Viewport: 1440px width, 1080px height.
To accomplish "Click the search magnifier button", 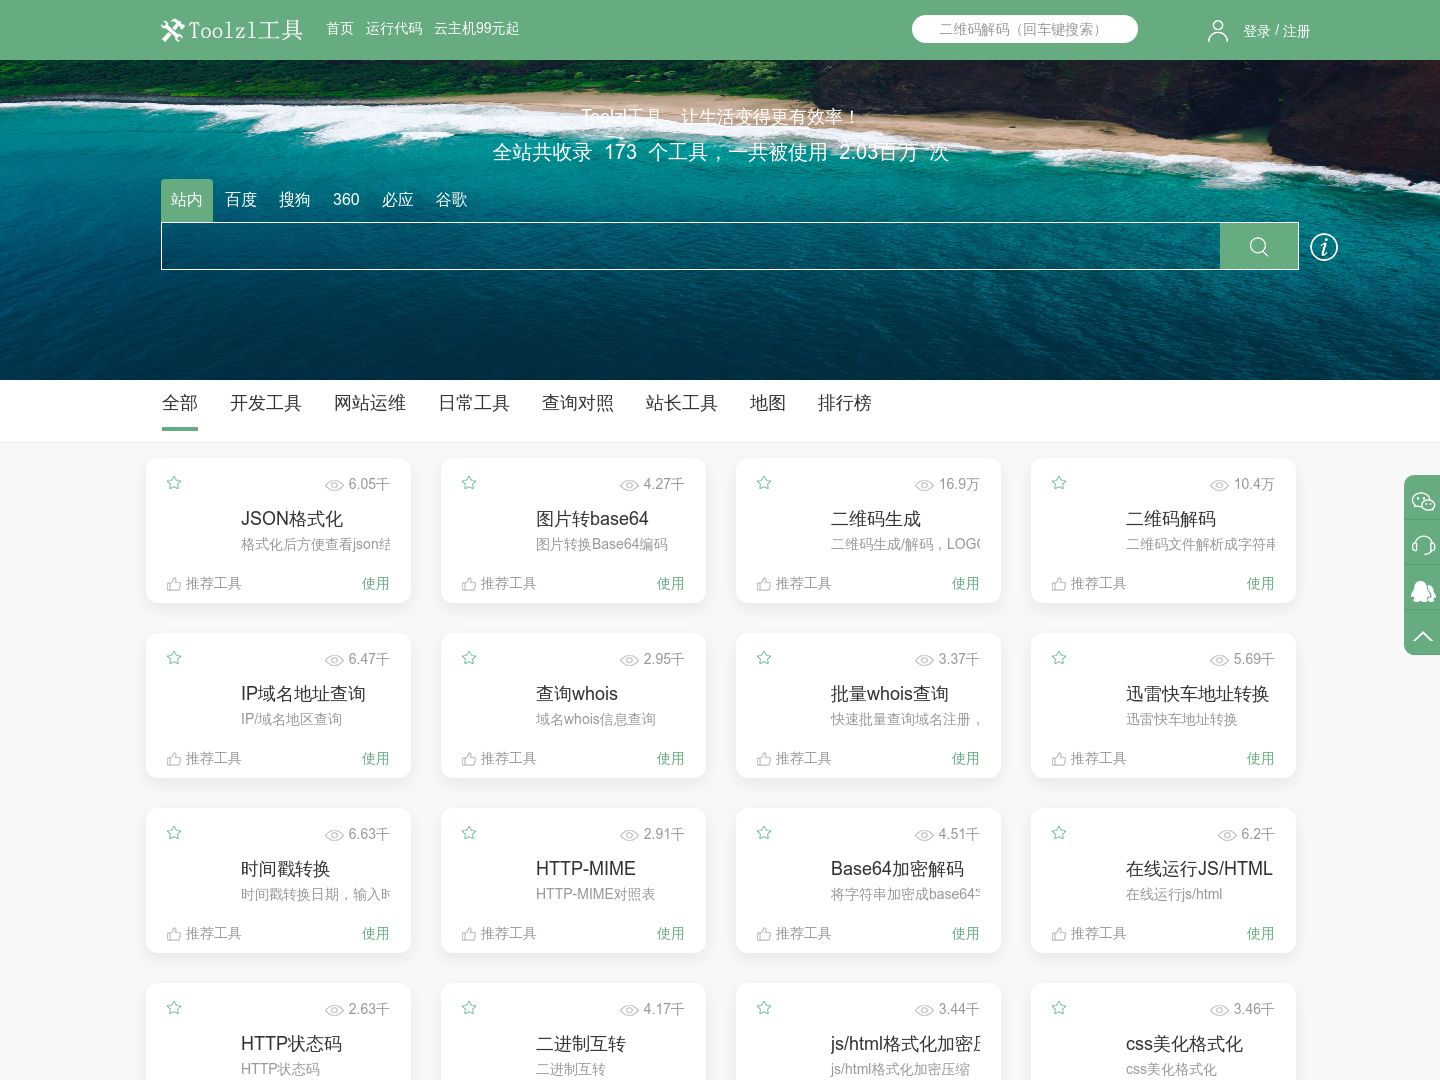I will coord(1259,246).
